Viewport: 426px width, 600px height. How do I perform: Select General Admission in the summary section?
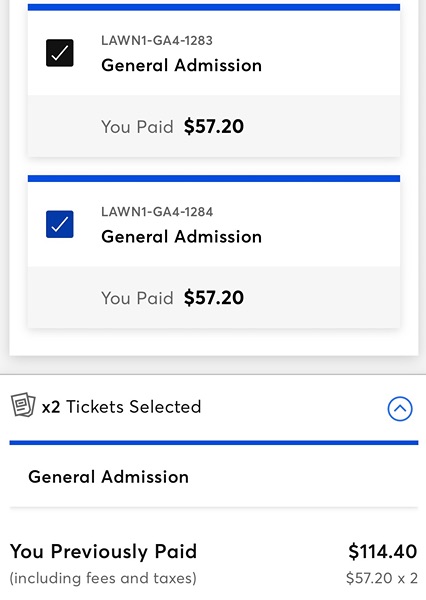pyautogui.click(x=108, y=477)
